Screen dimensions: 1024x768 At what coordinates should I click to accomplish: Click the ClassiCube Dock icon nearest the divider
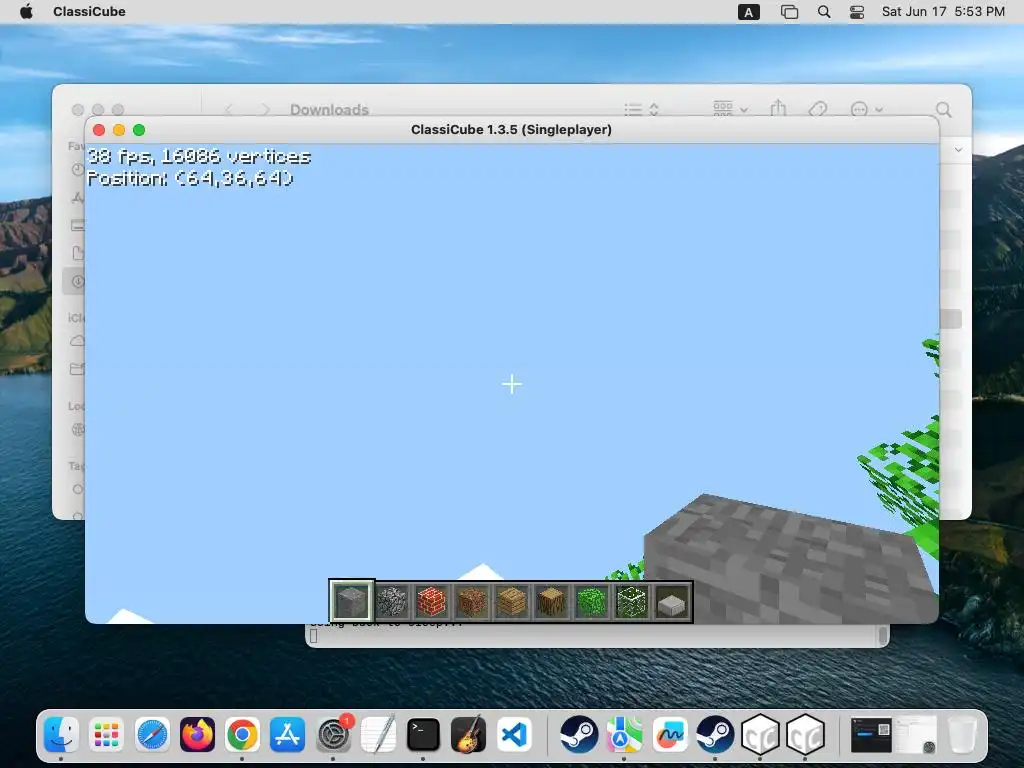click(x=805, y=734)
